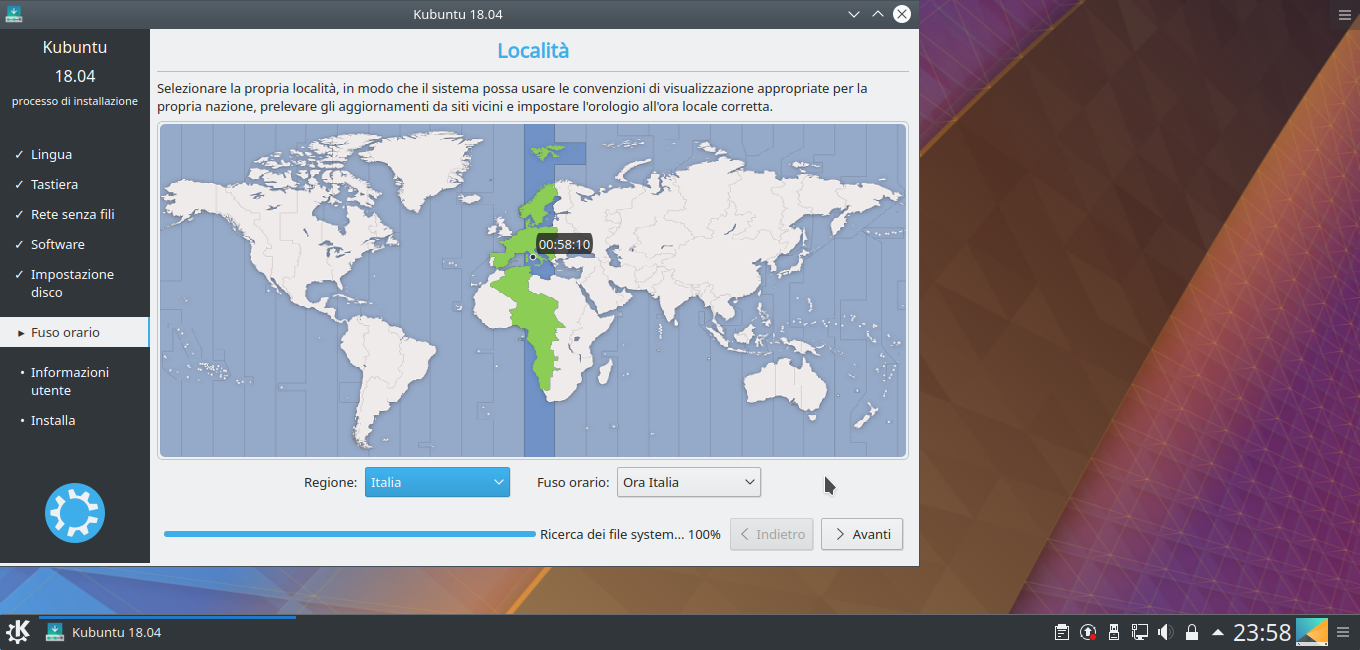Screen dimensions: 1360x650
Task: Select the Rete senza fili step
Action: point(72,215)
